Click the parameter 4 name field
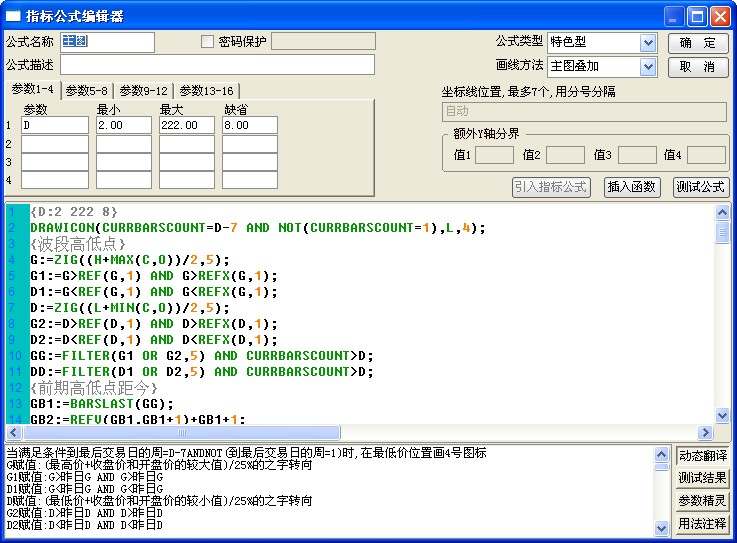 (55, 180)
